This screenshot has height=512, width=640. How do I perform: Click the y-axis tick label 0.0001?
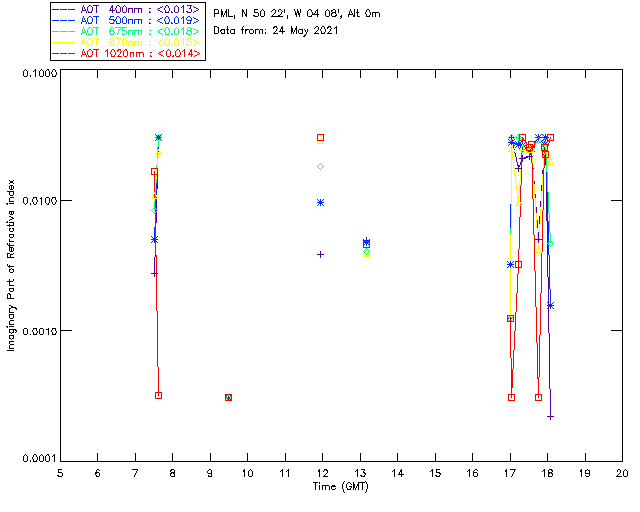(x=39, y=458)
